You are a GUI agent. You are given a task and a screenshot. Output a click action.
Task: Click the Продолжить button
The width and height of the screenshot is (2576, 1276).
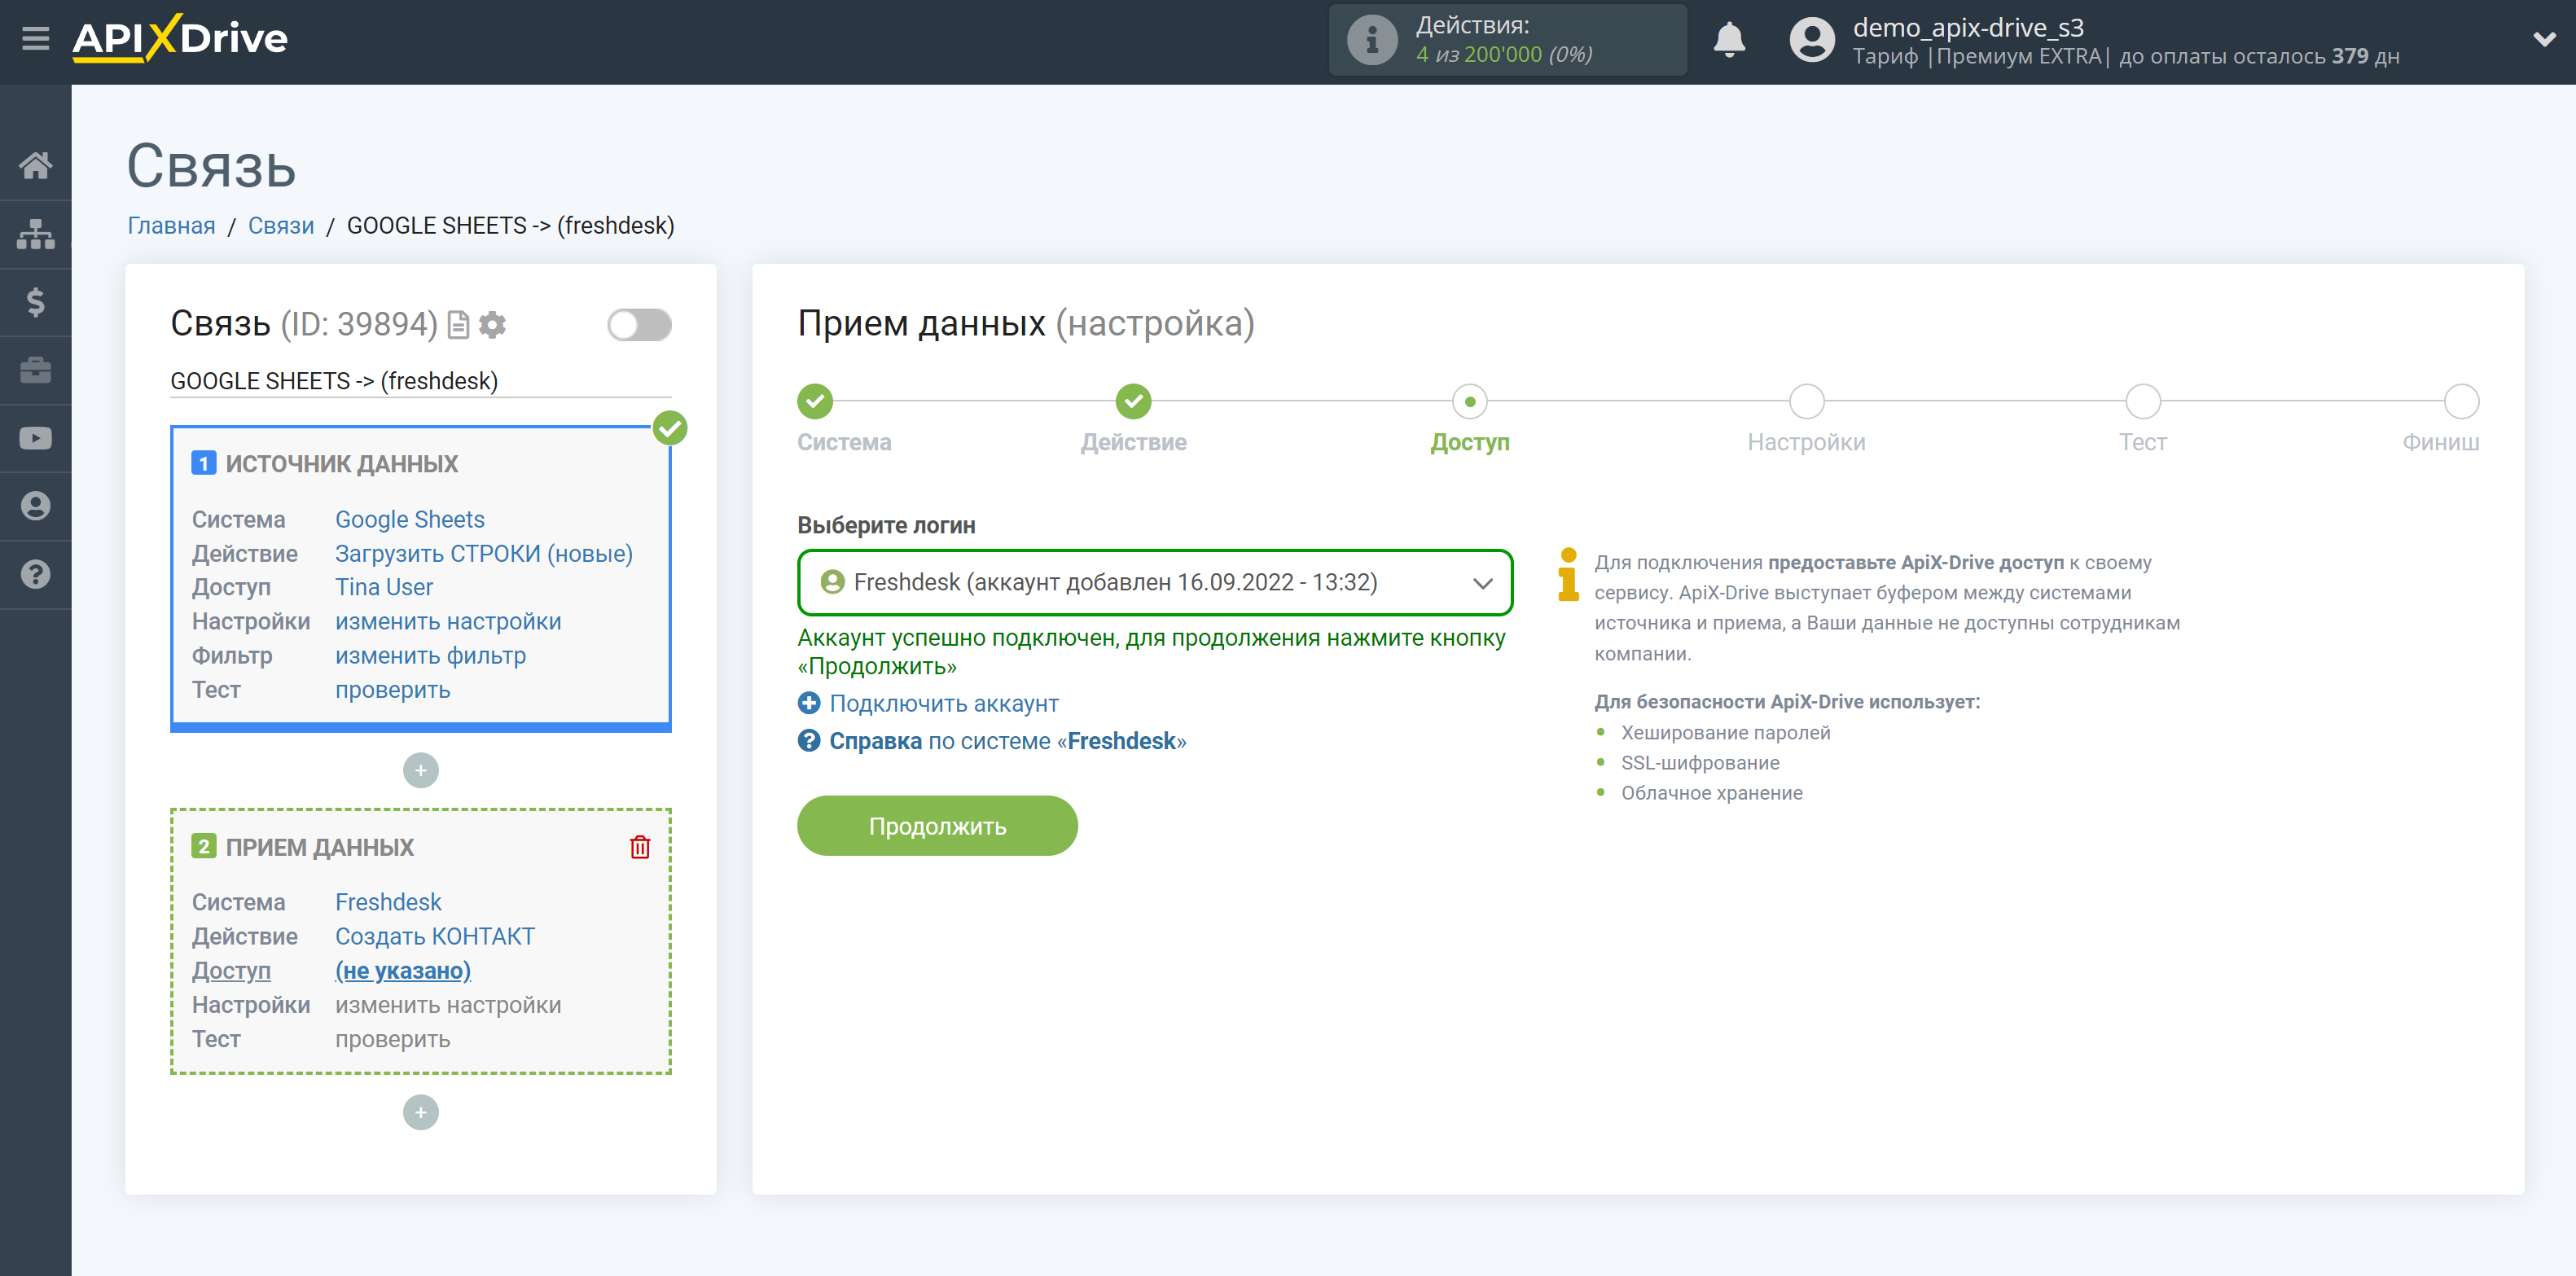[x=937, y=826]
